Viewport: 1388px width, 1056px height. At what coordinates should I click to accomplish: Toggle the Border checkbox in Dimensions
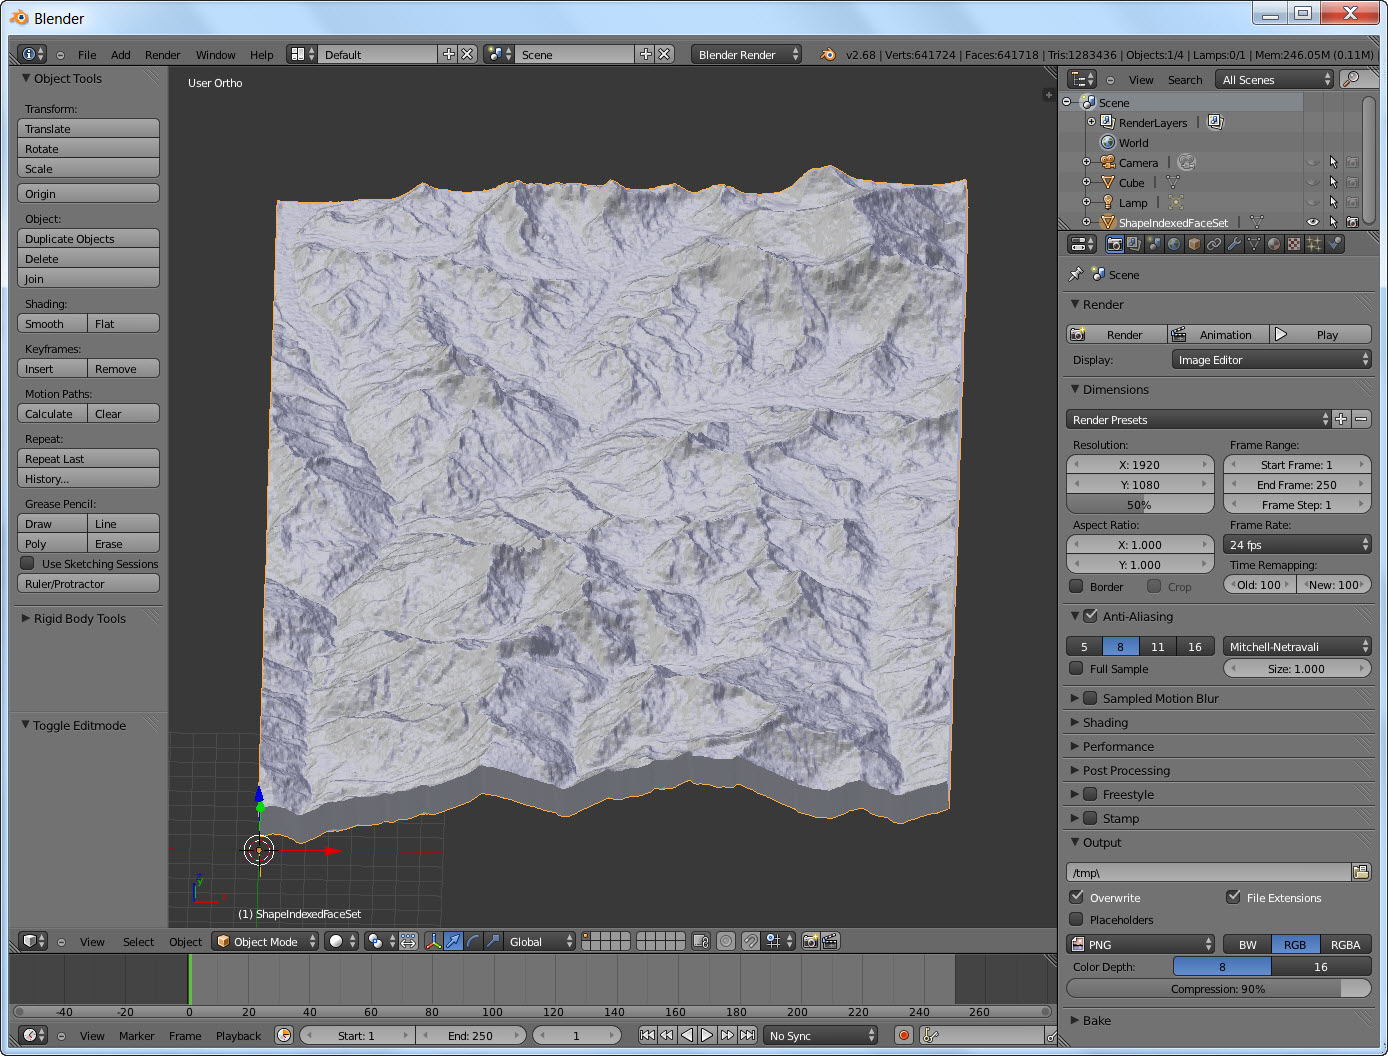tap(1077, 586)
